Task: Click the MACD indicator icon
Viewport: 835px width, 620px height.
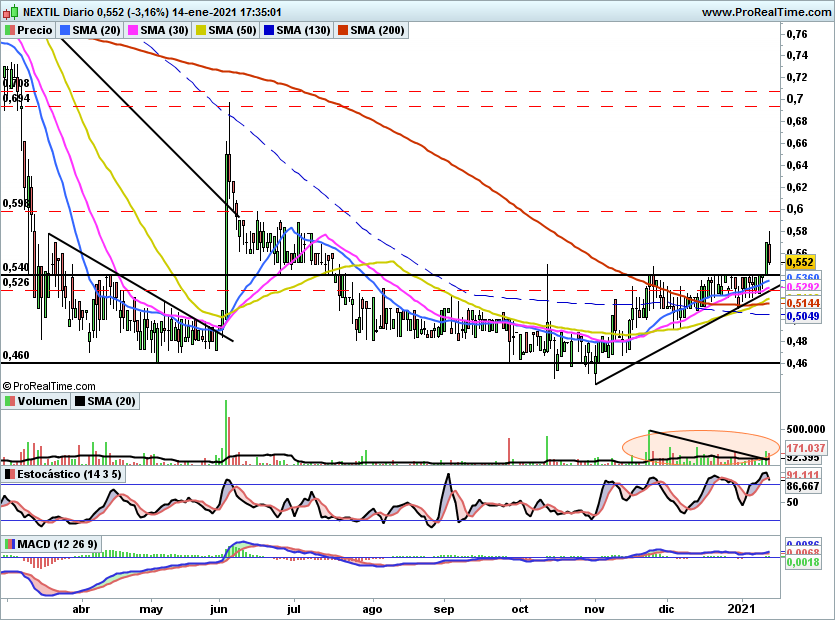Action: pos(10,544)
